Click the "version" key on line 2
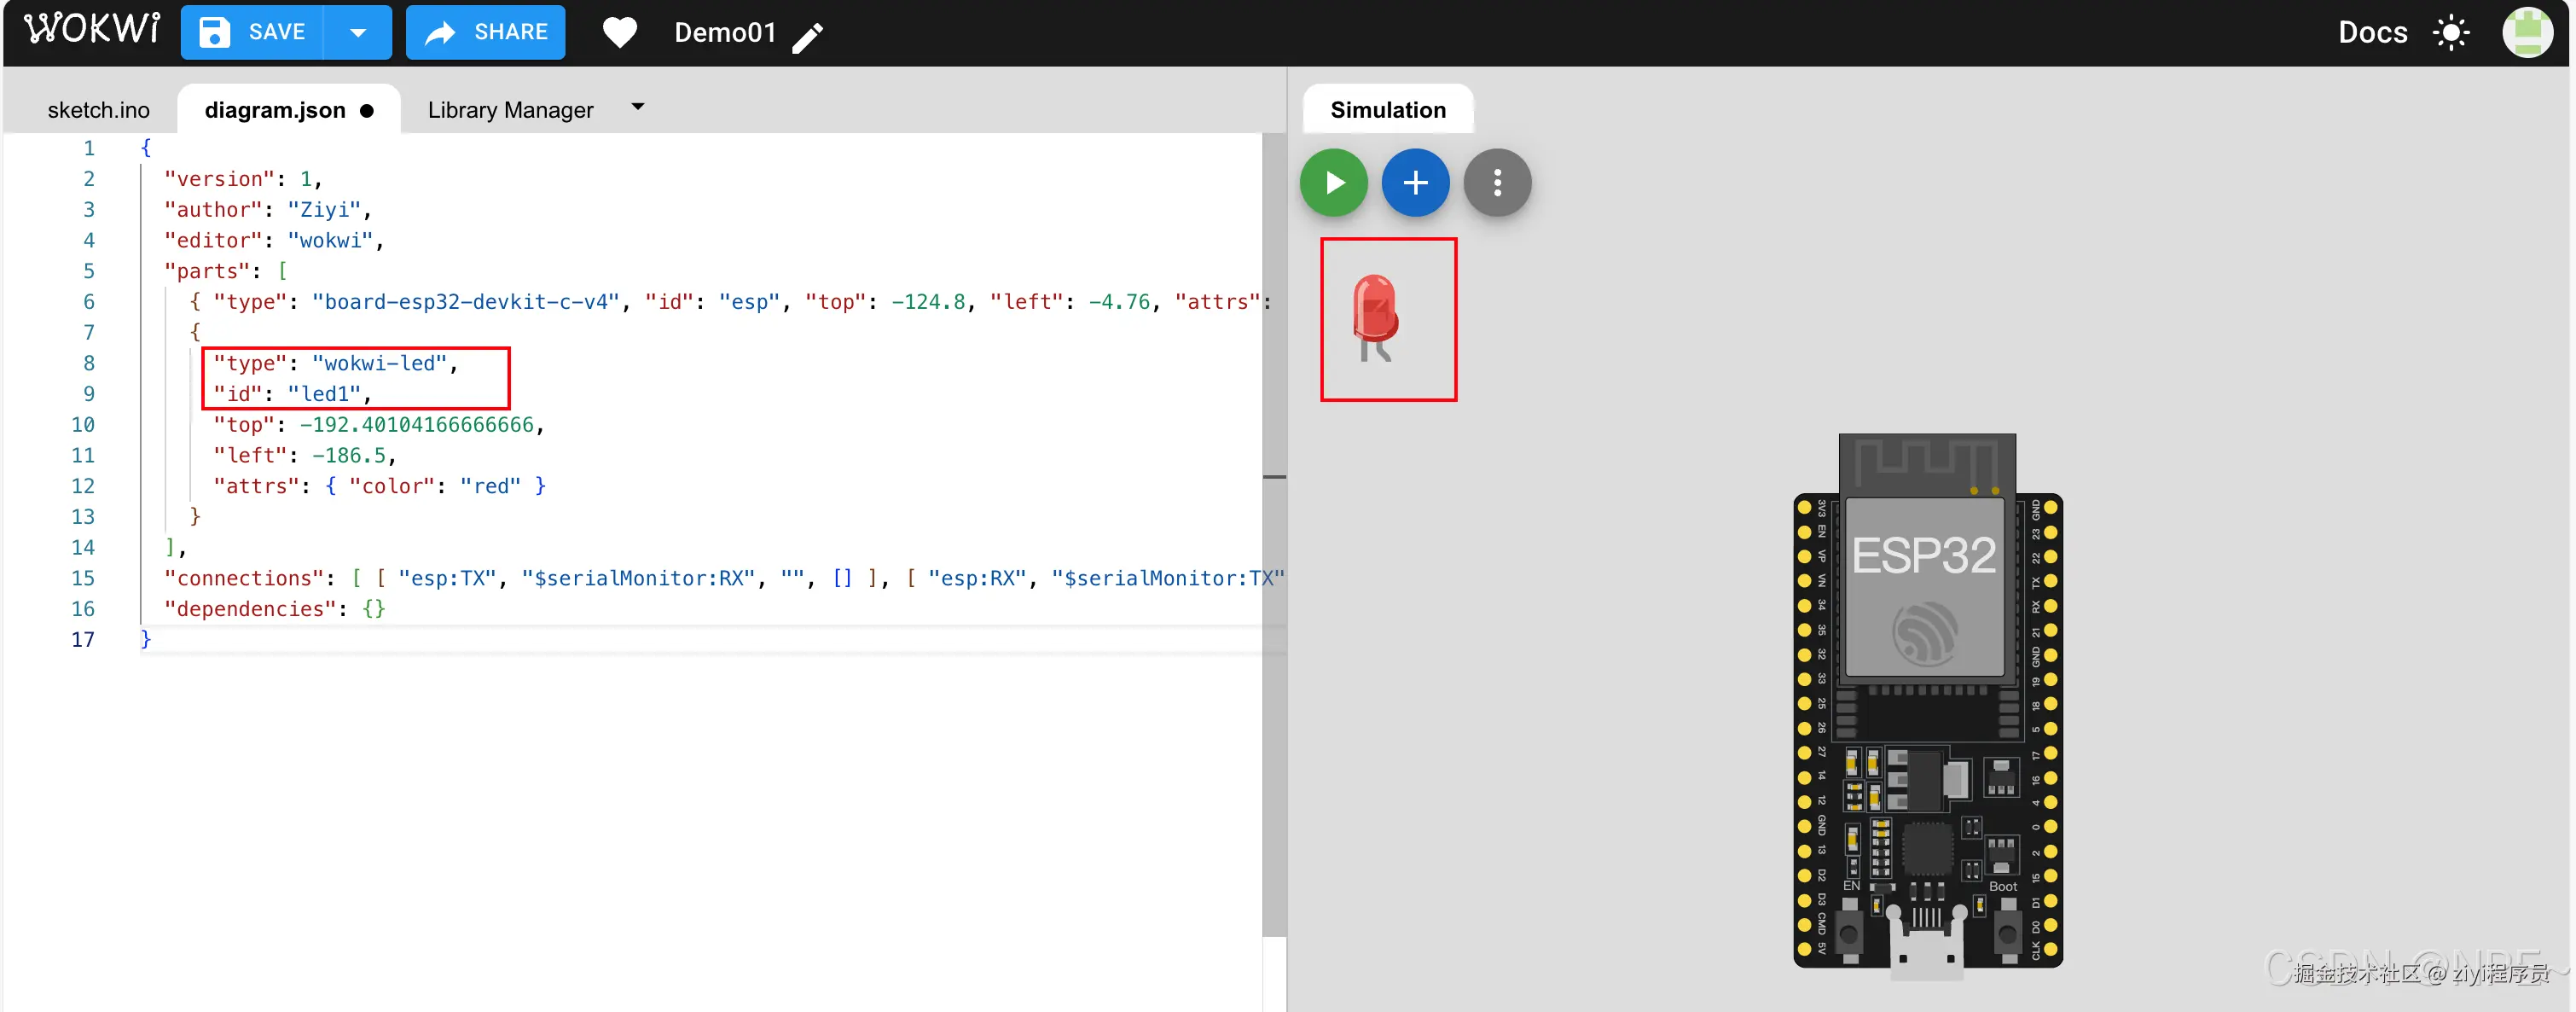This screenshot has width=2576, height=1012. (x=219, y=179)
